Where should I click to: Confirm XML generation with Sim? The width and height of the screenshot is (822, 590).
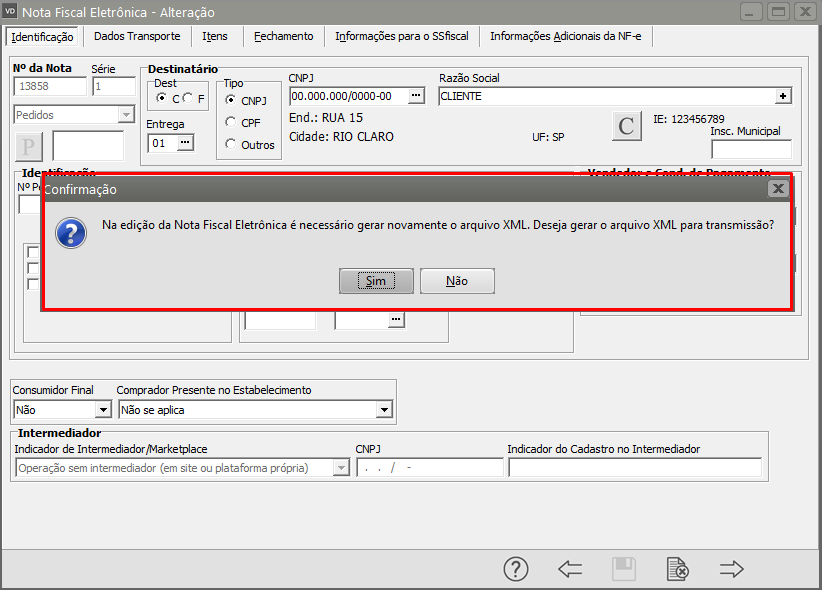coord(376,281)
